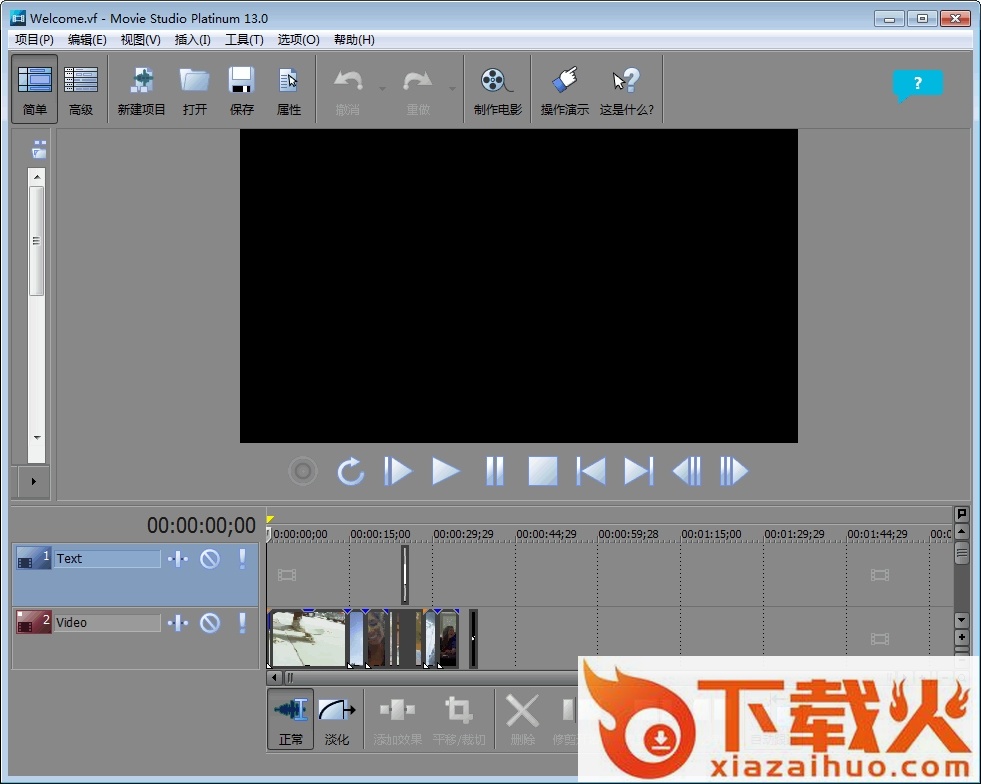
Task: Open the 选项(O) menu
Action: pos(298,39)
